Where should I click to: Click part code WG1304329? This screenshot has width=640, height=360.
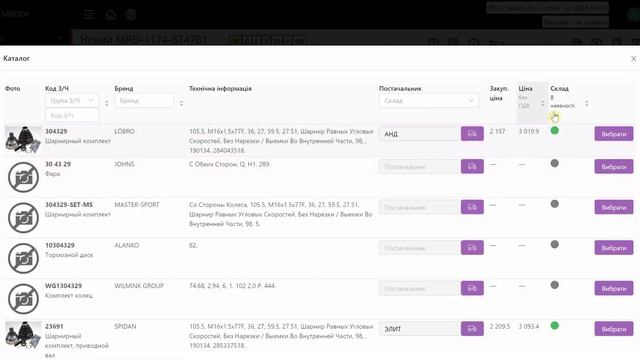[63, 286]
